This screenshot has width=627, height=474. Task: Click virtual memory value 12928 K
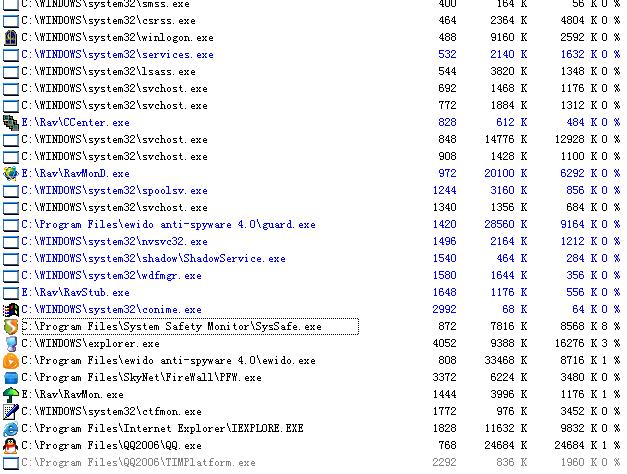576,140
